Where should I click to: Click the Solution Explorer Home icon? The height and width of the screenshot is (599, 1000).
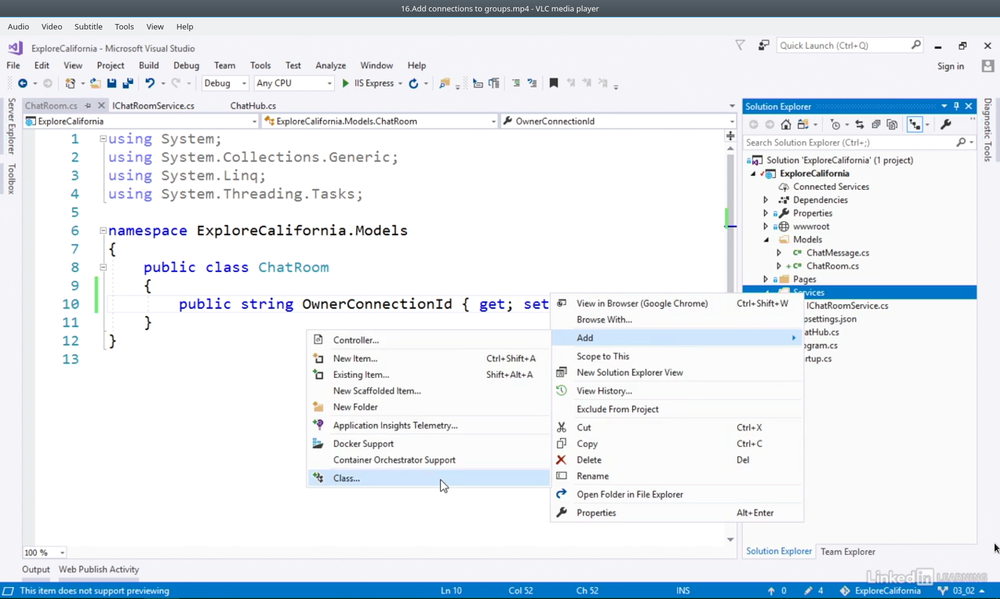point(786,125)
